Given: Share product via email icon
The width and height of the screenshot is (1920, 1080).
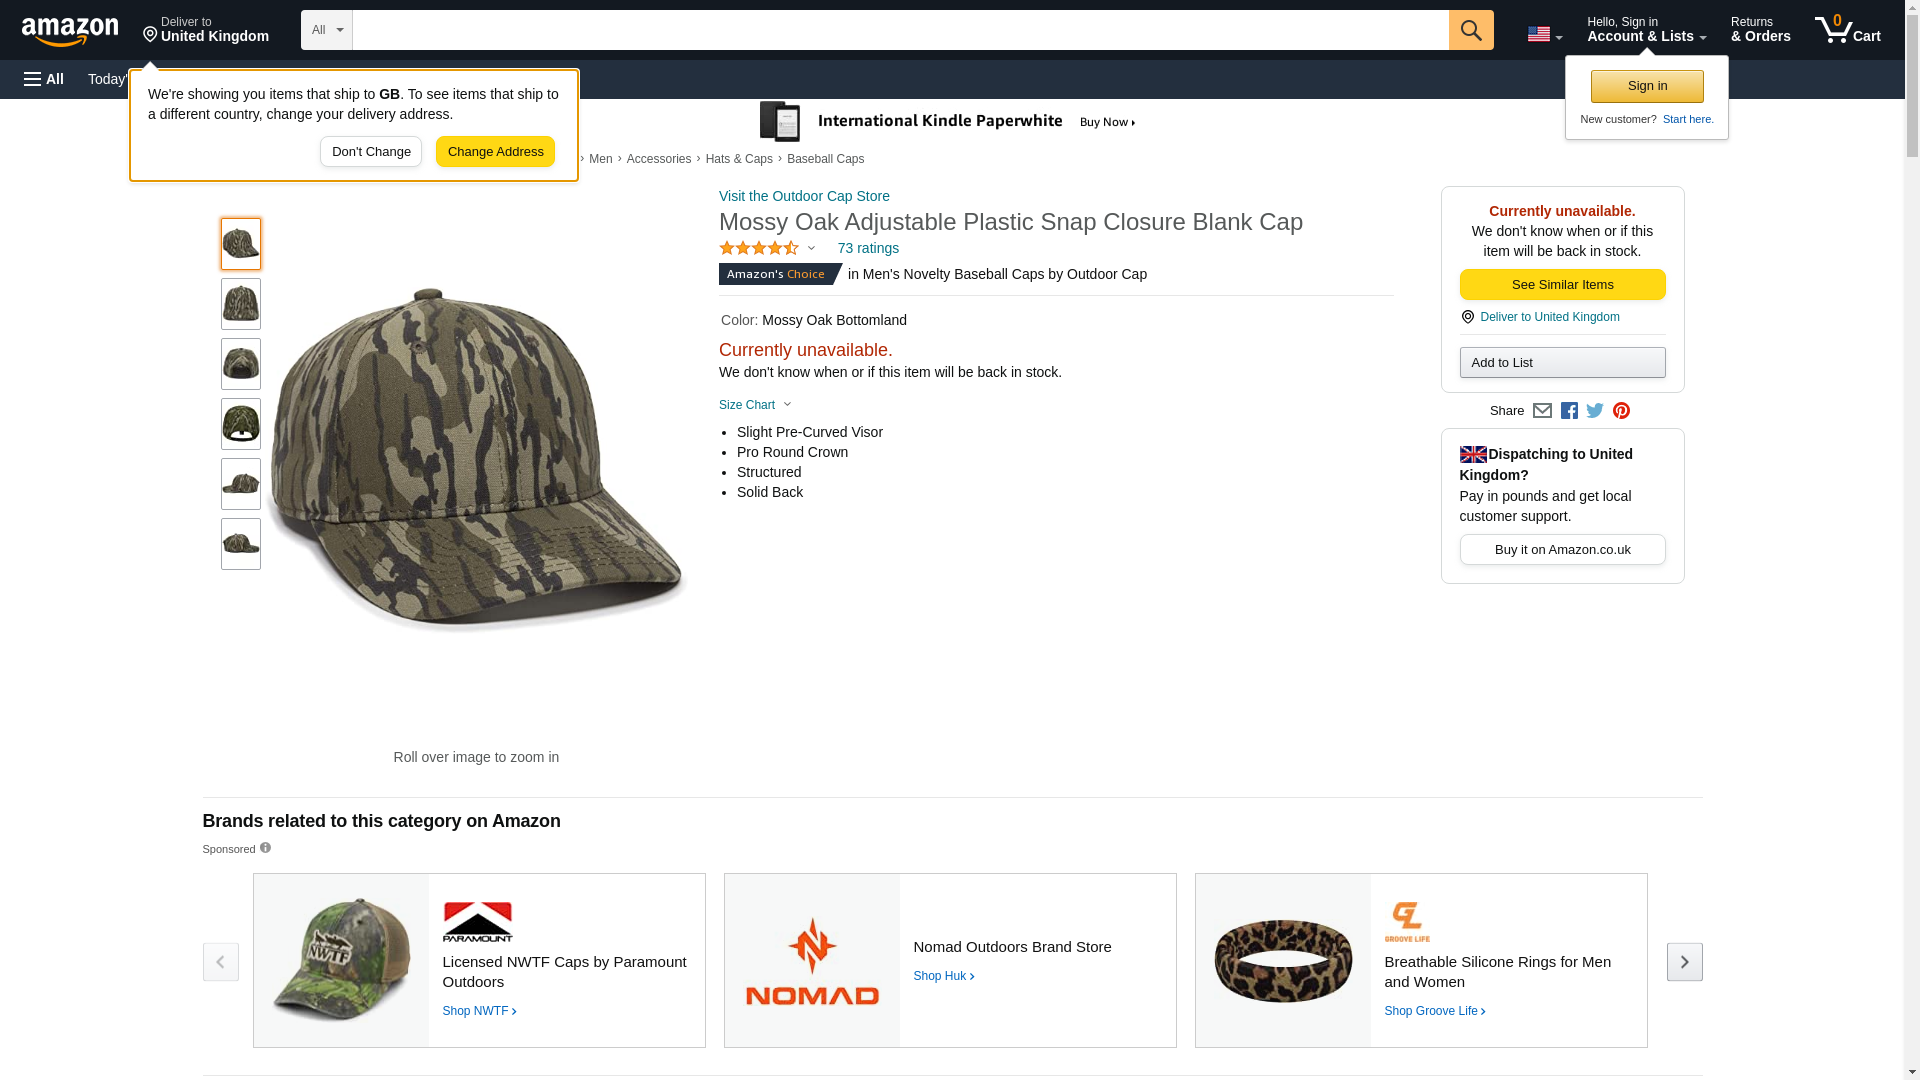Looking at the screenshot, I should (1542, 411).
